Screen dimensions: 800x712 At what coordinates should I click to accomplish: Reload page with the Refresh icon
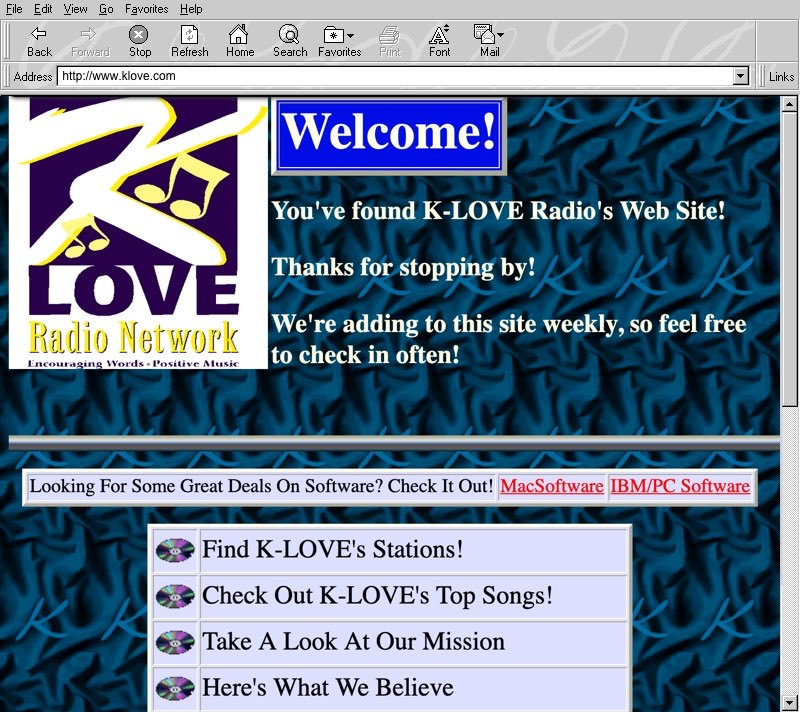pos(189,36)
